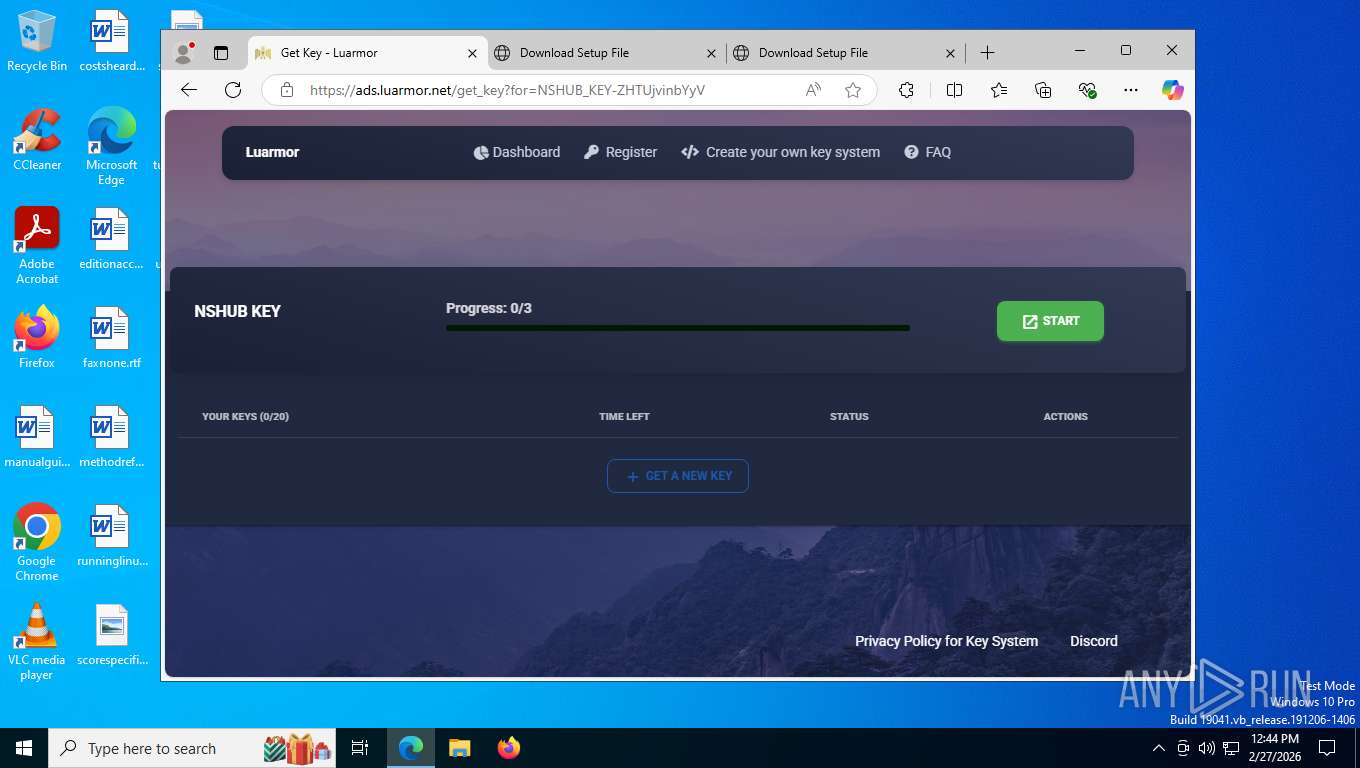Open the Register nav link

pos(621,152)
